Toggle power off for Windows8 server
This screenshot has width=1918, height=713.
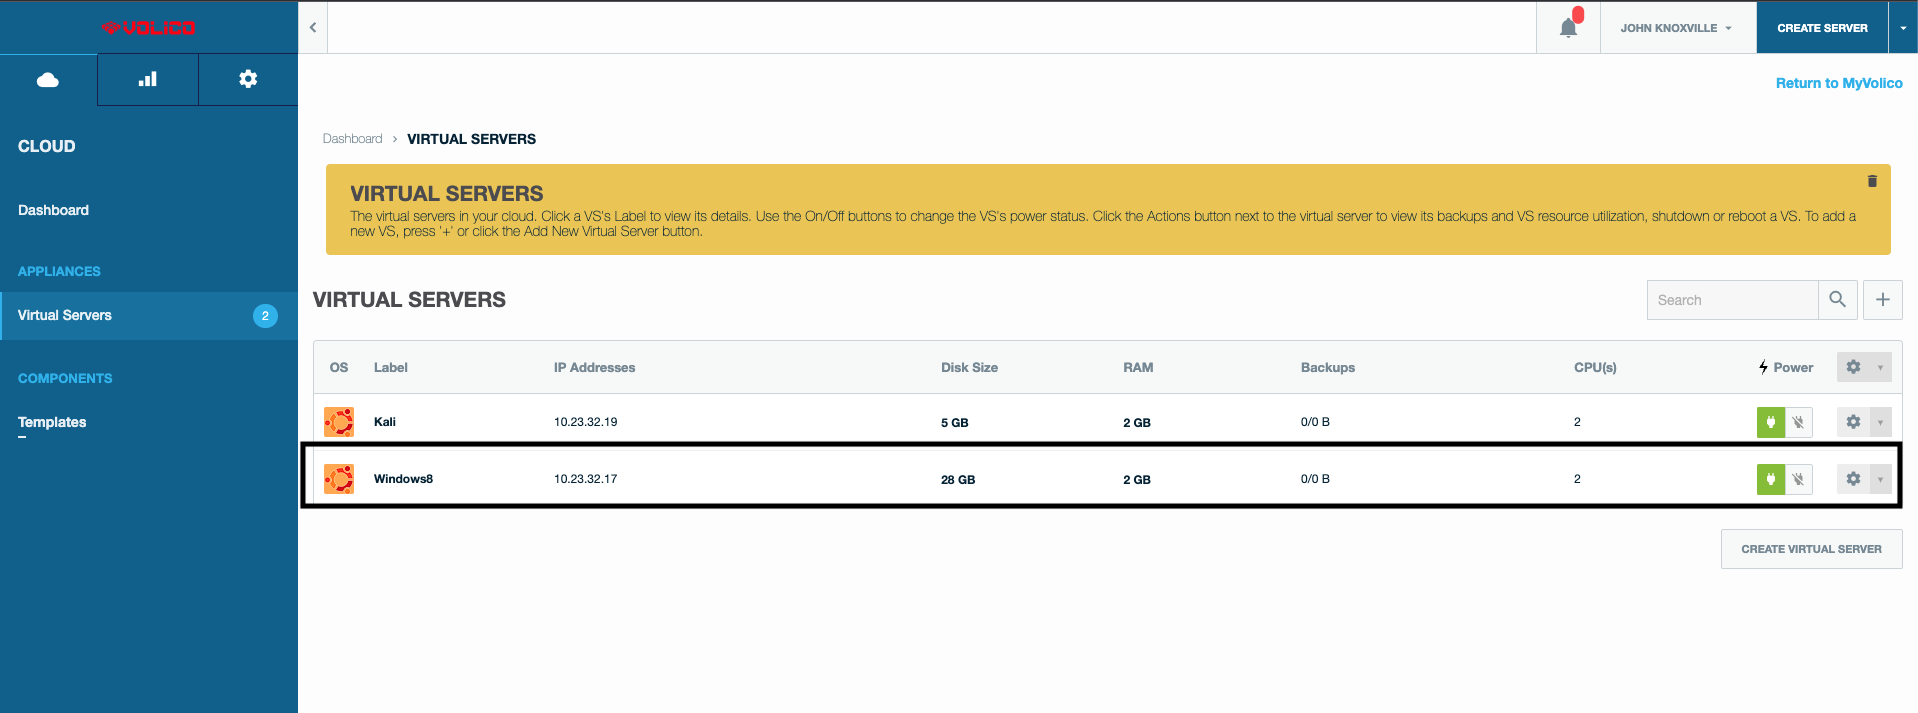coord(1798,479)
